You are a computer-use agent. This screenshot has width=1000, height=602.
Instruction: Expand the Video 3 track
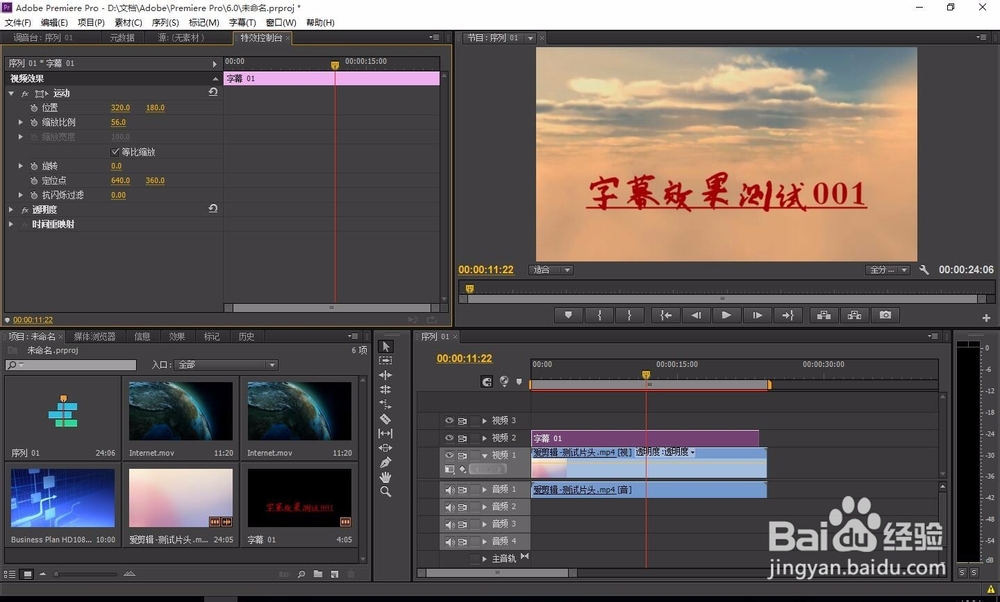point(484,421)
